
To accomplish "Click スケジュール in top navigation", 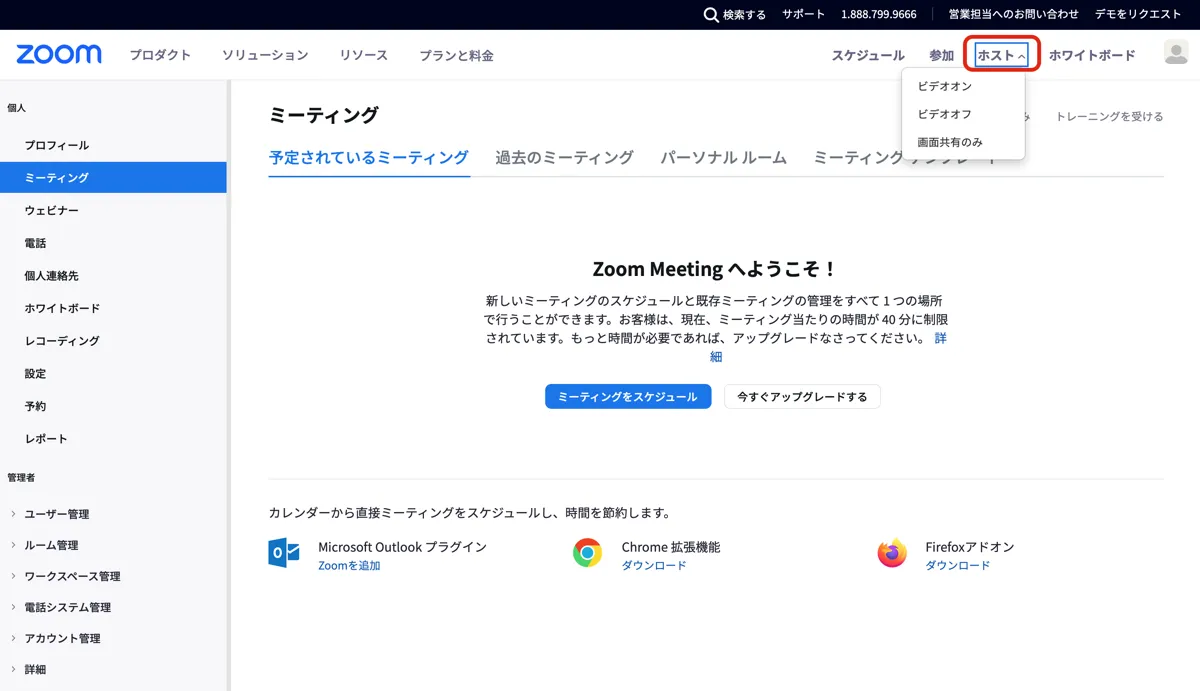I will 868,55.
